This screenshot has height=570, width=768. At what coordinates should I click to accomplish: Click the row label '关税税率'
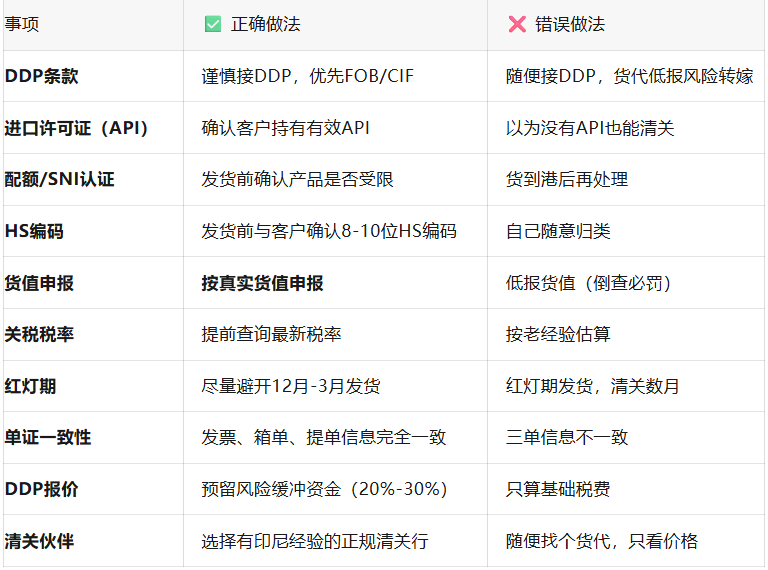pos(39,334)
